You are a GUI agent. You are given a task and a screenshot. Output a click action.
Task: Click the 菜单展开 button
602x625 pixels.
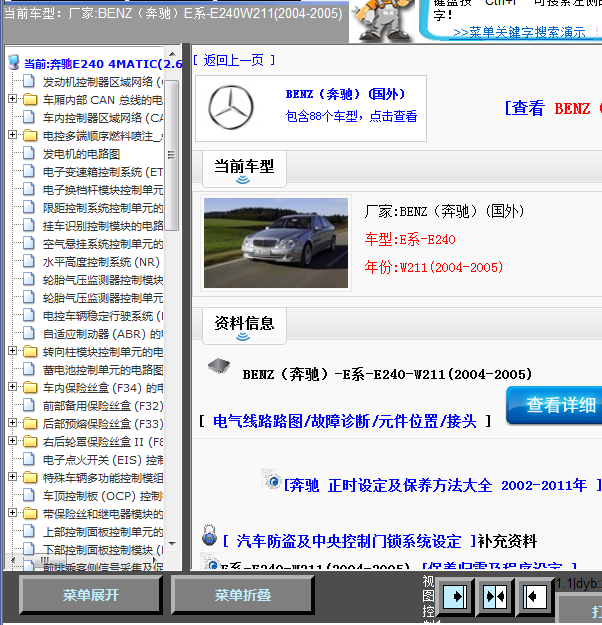click(91, 595)
